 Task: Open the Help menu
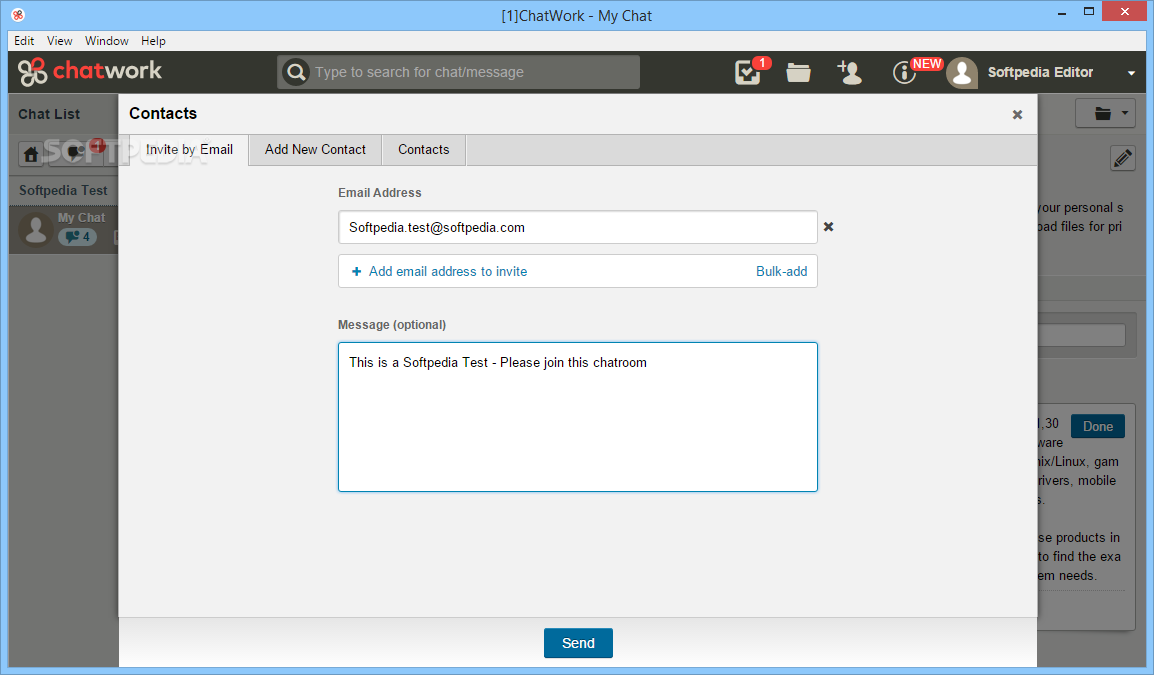[x=153, y=41]
